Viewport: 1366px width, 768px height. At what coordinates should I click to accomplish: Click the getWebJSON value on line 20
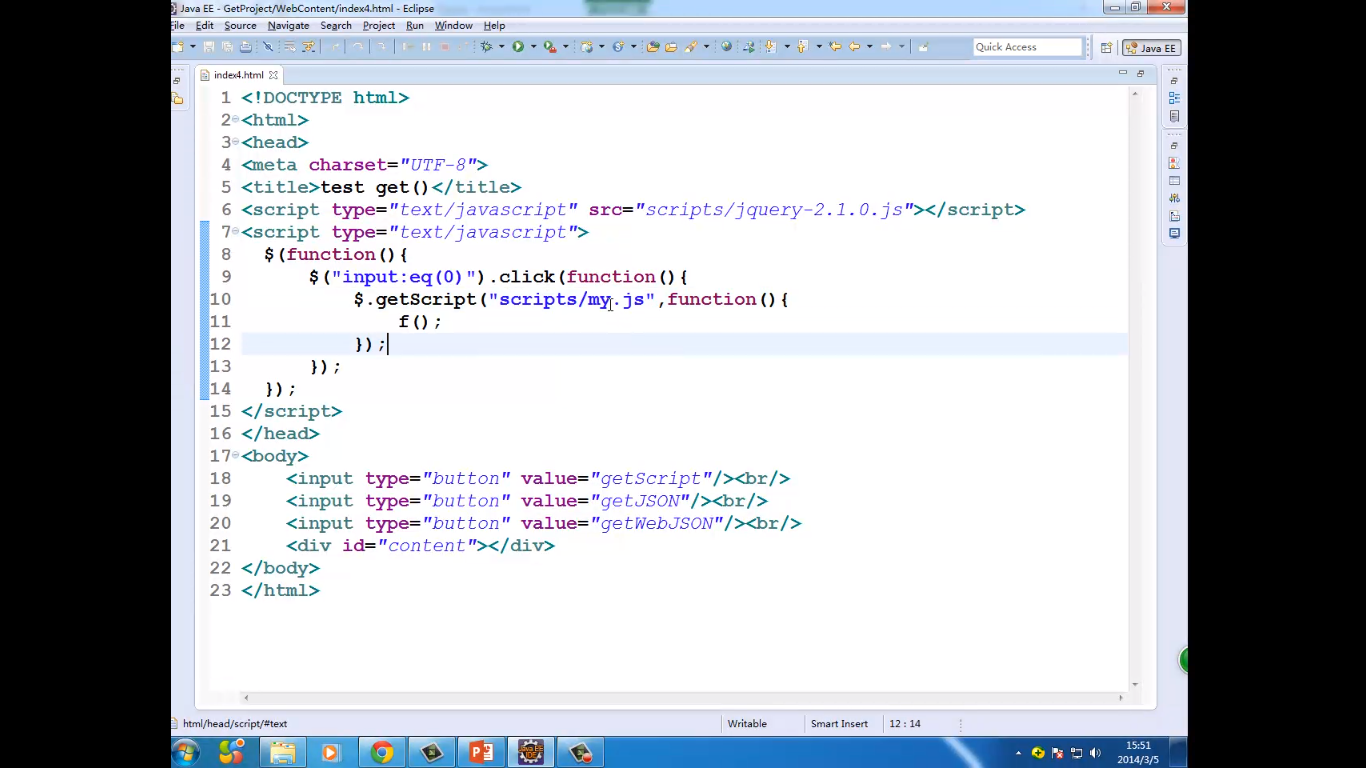(x=657, y=523)
